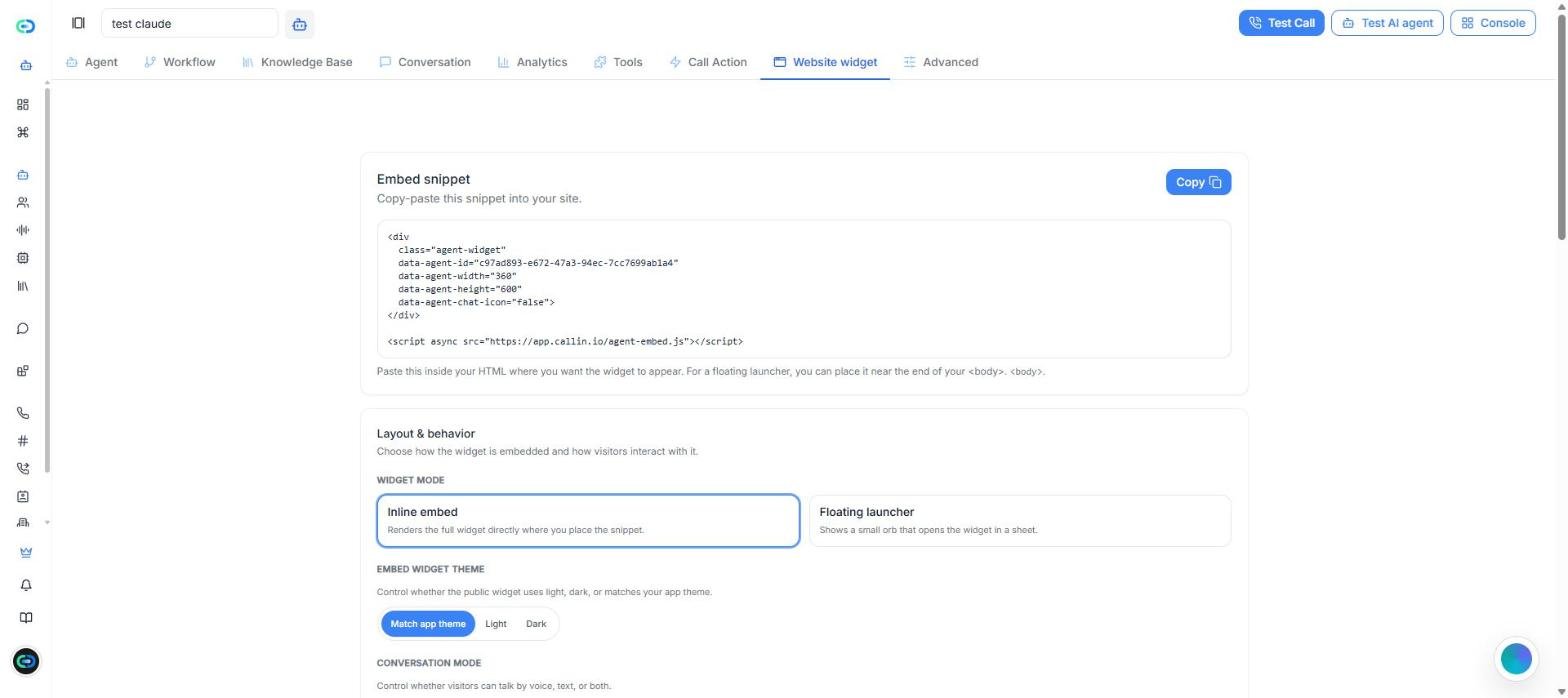The image size is (1568, 698).
Task: Open the highlighted AI agents robot icon
Action: [23, 175]
